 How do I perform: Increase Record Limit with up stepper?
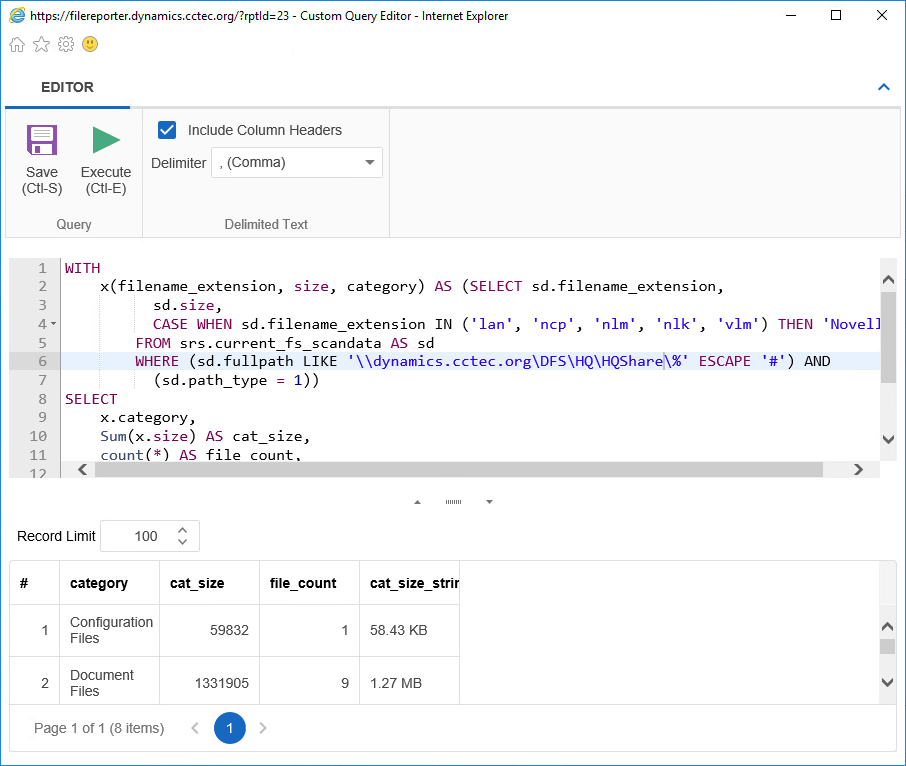[x=182, y=530]
